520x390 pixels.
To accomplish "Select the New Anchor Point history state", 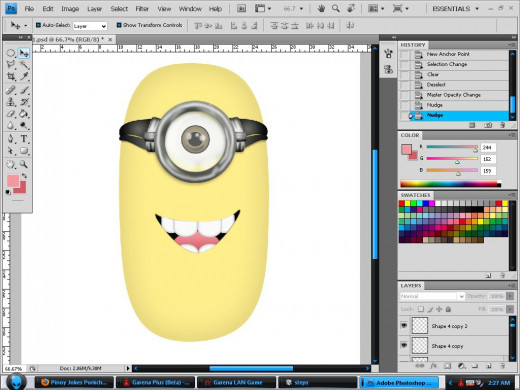I will point(454,54).
